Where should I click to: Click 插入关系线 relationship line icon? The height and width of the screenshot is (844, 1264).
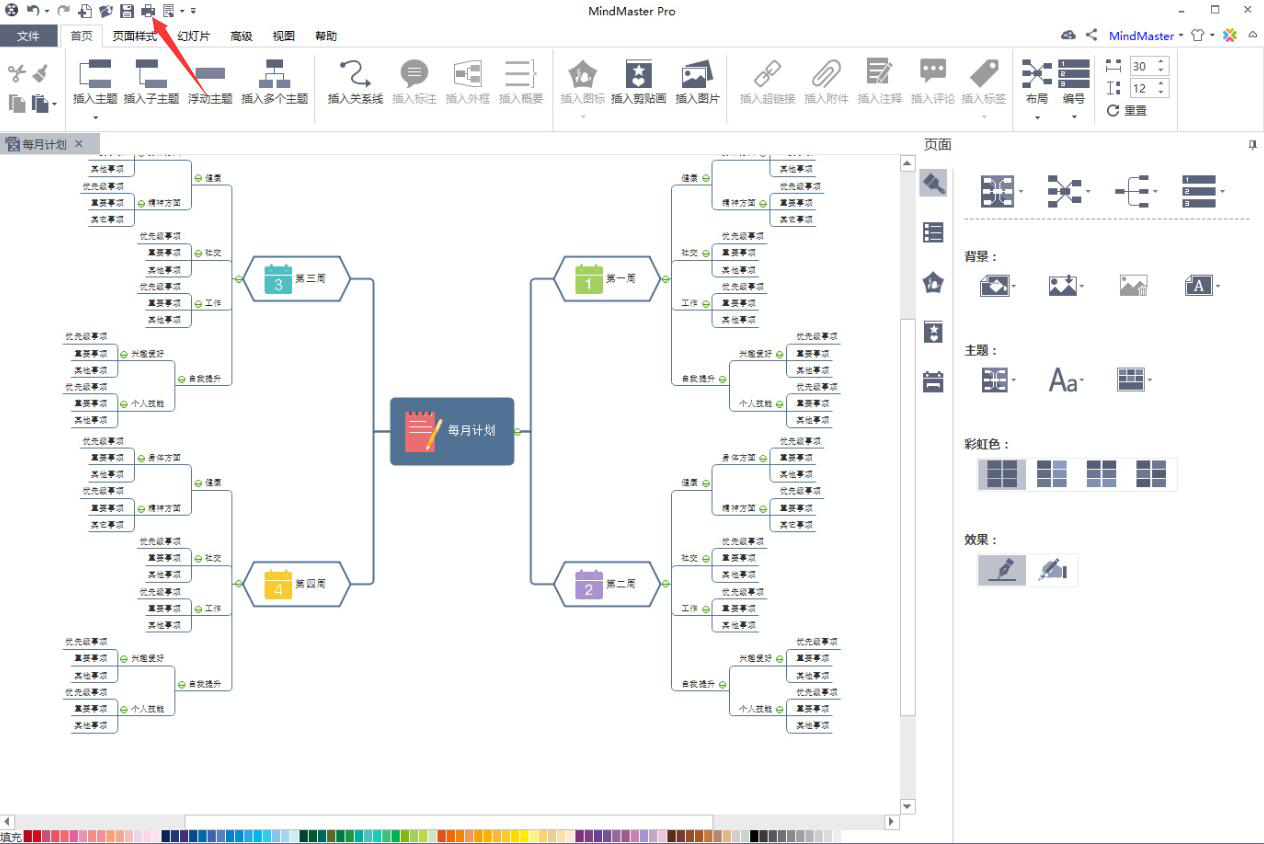pyautogui.click(x=355, y=75)
